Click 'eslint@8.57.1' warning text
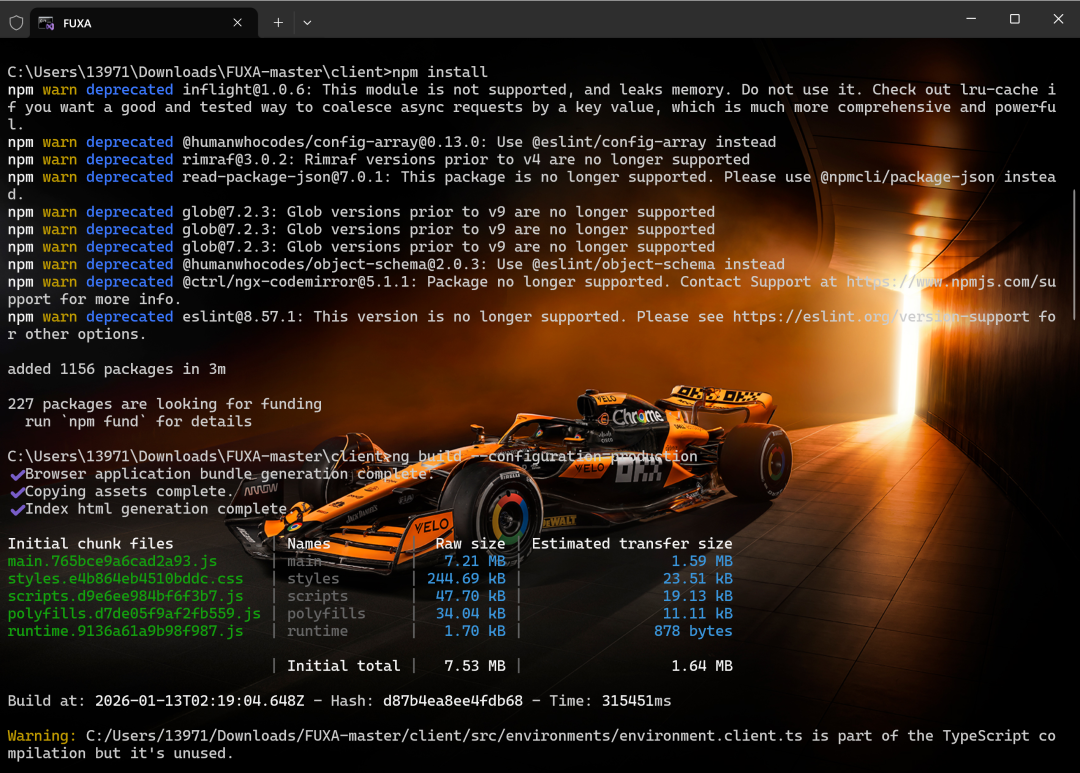The width and height of the screenshot is (1080, 773). pyautogui.click(x=238, y=317)
